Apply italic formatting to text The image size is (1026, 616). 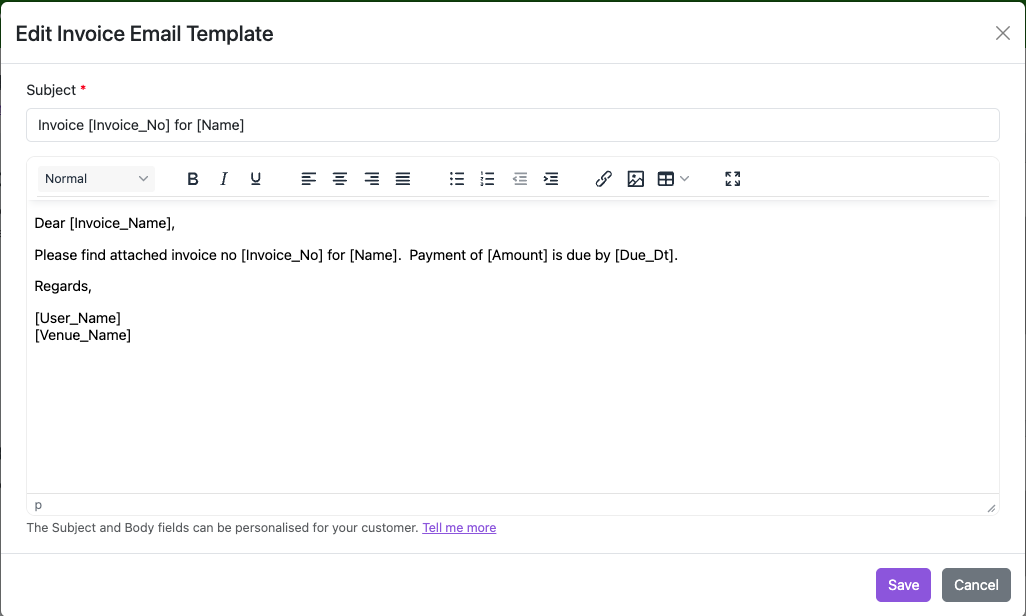pos(224,179)
